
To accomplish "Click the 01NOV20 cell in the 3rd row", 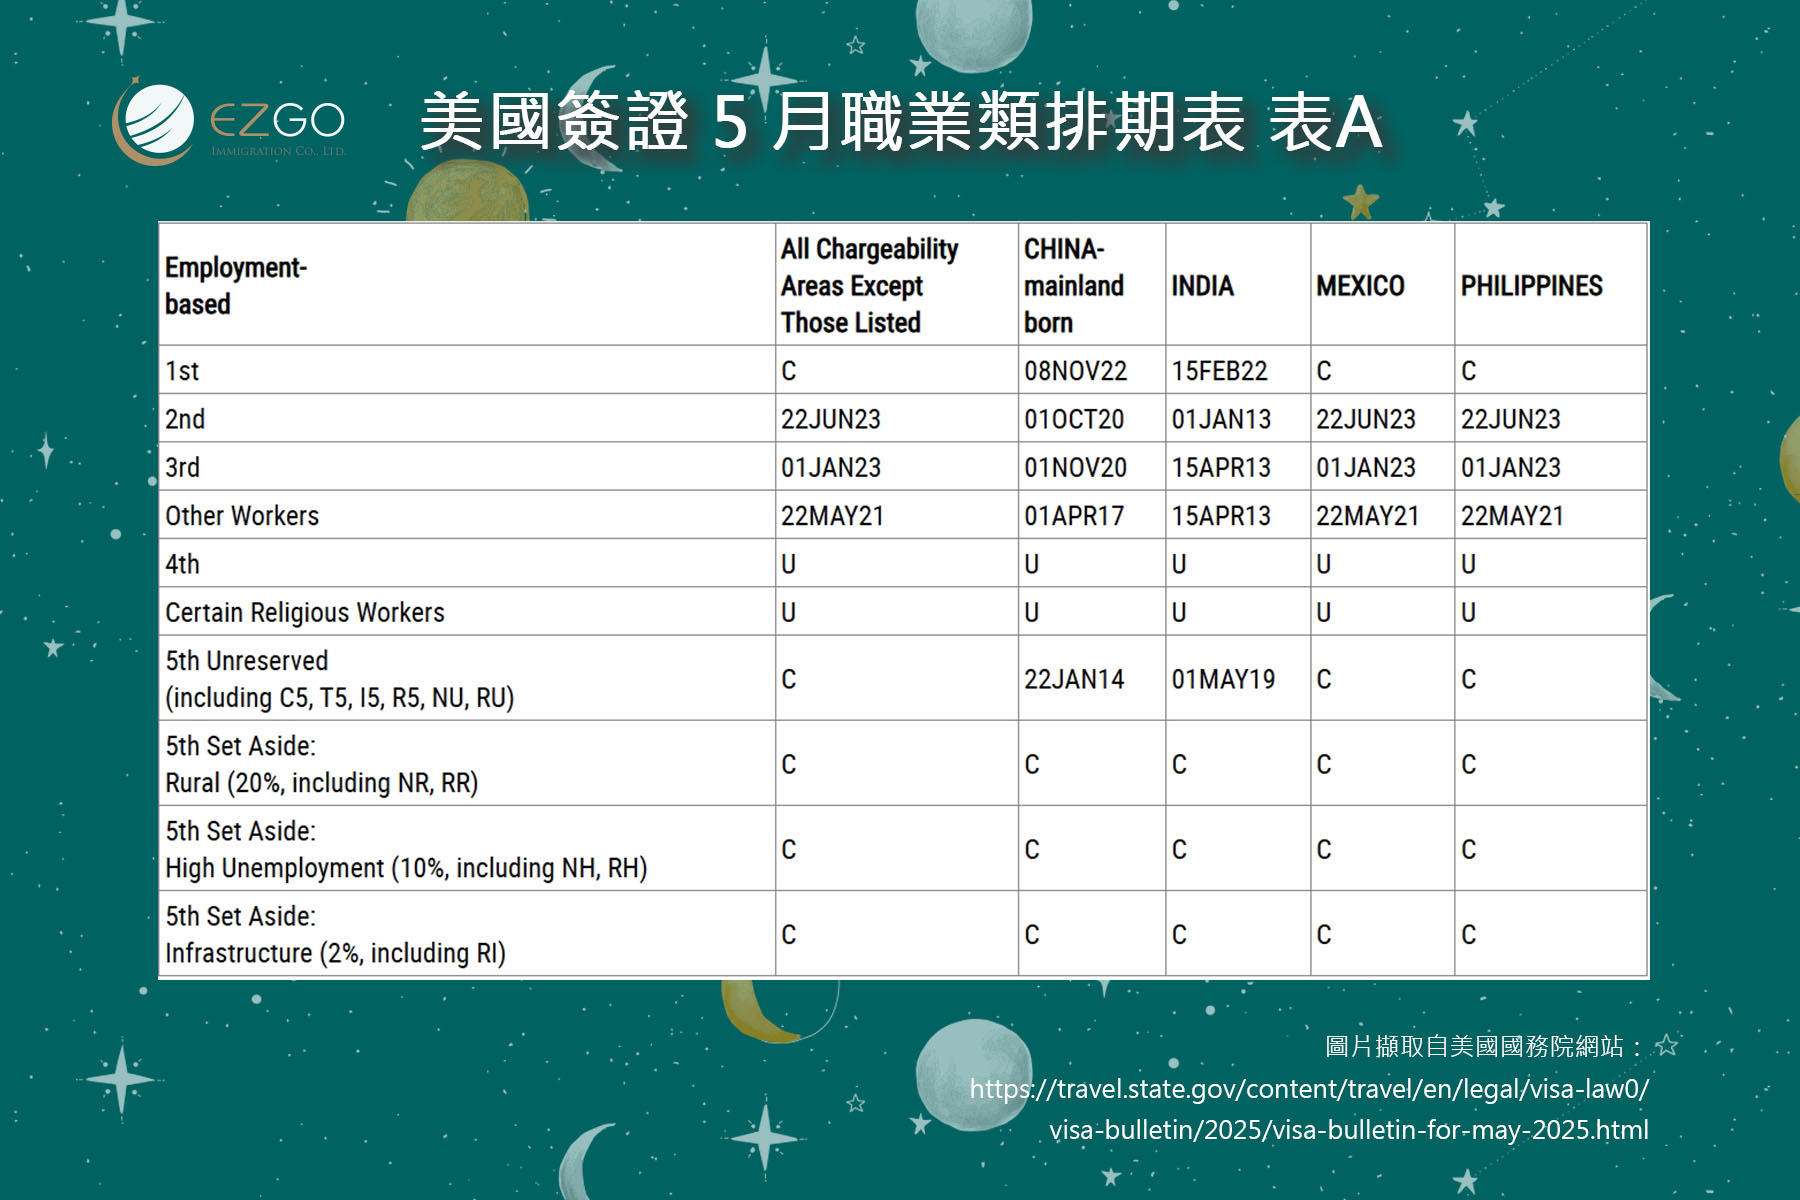I will coord(1075,467).
